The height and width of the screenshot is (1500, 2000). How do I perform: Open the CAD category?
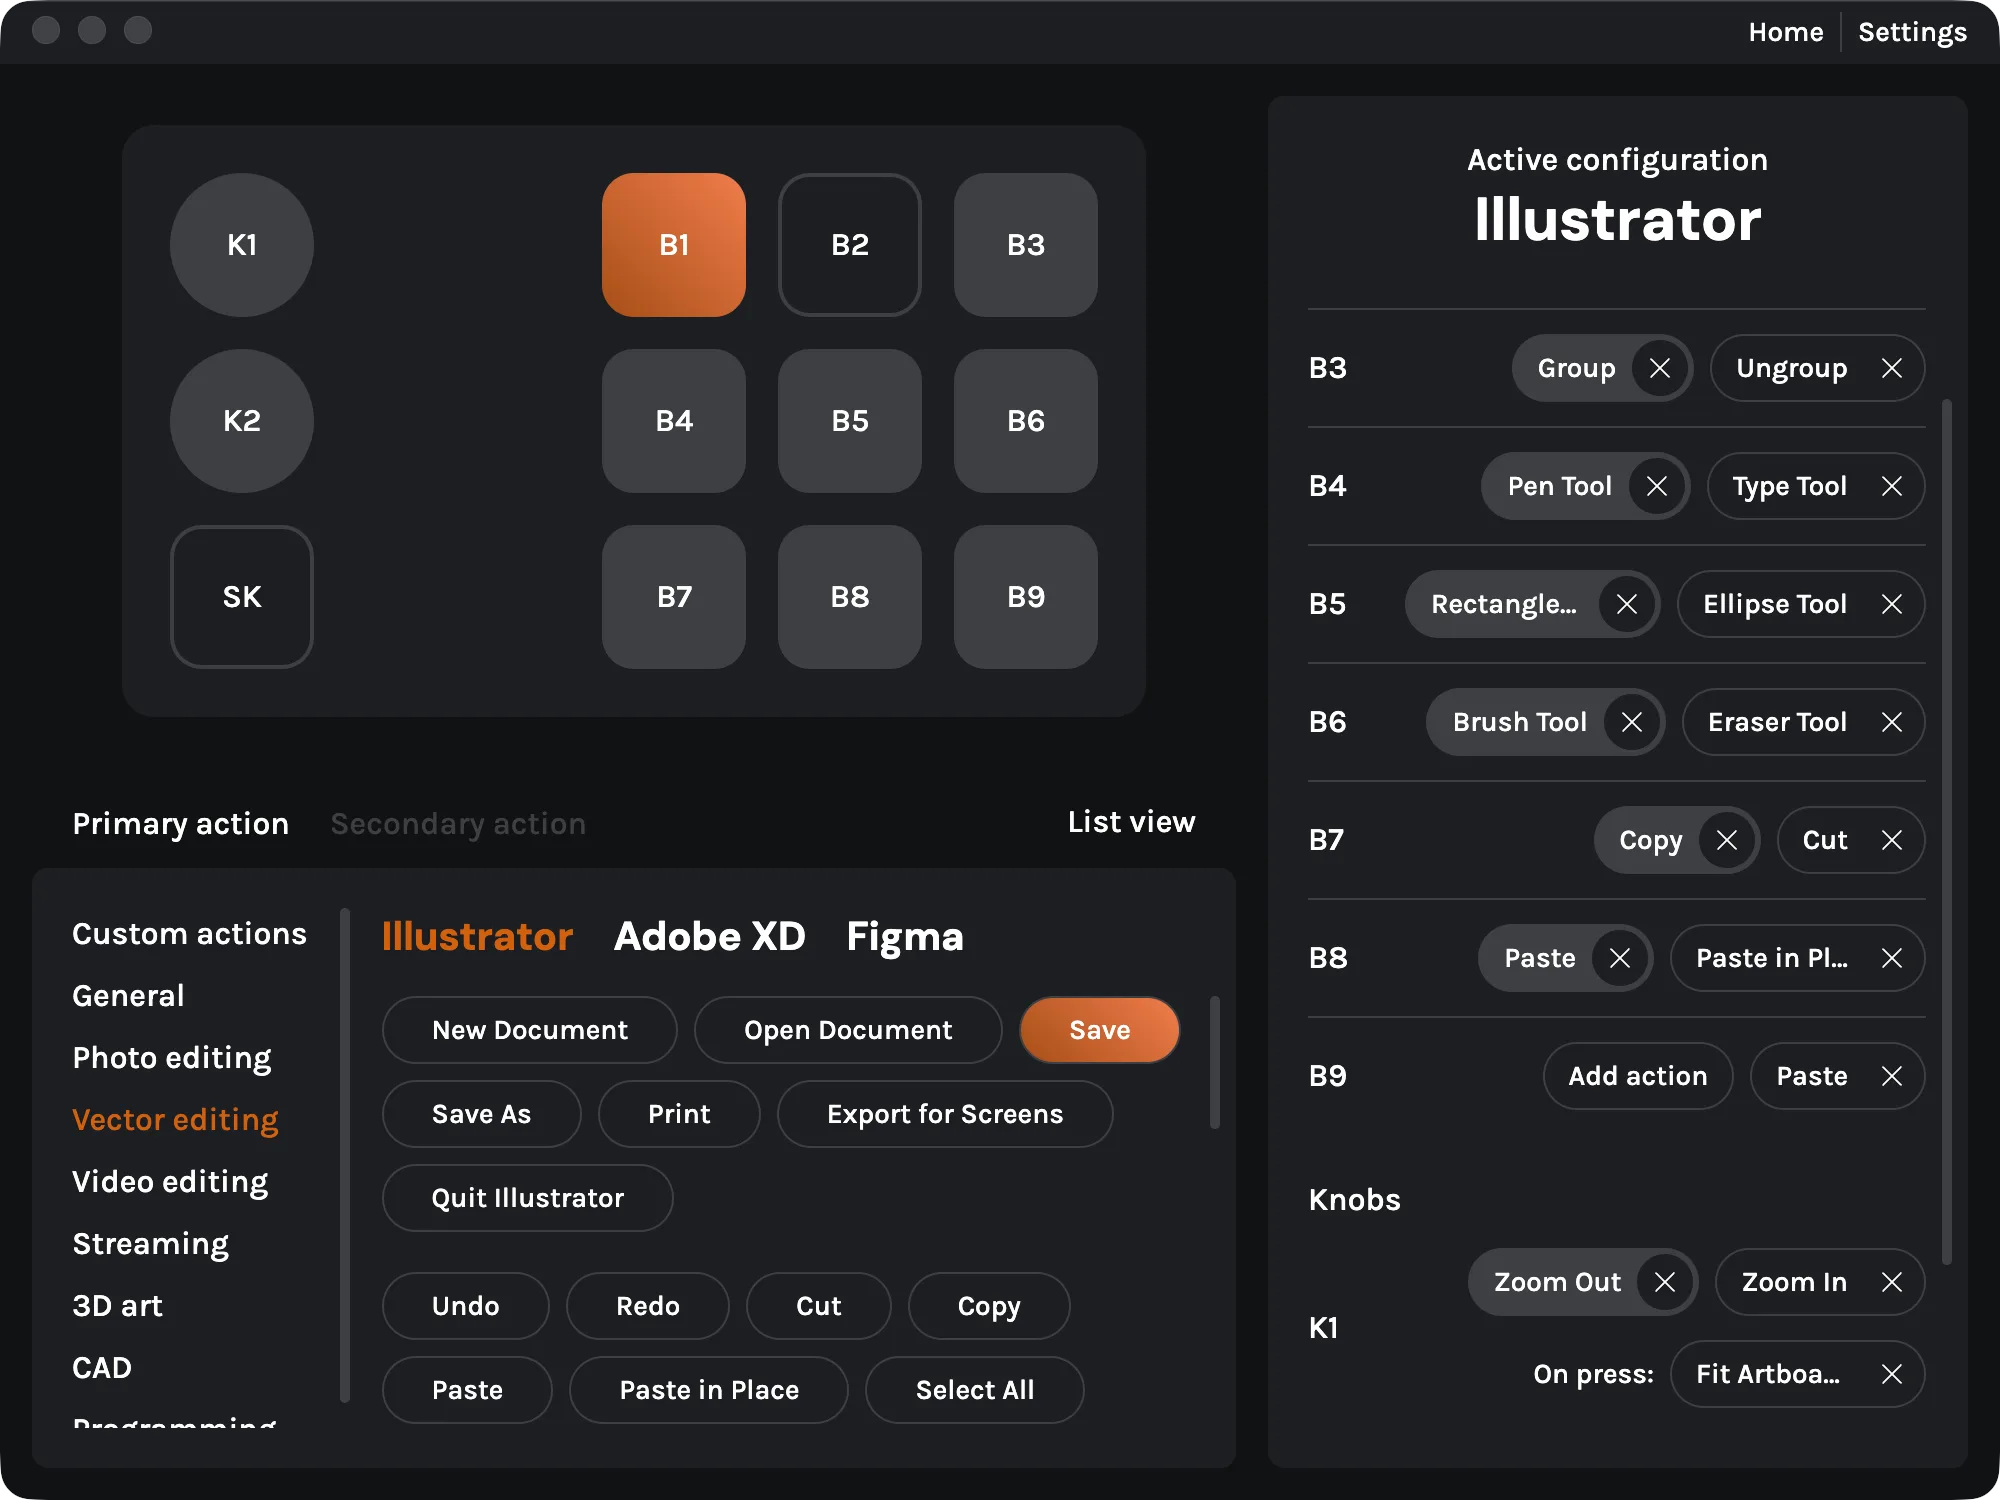pyautogui.click(x=102, y=1368)
